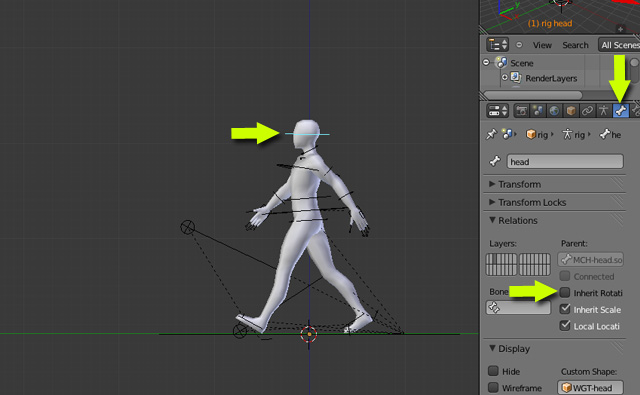Open the editor type selector in Properties header
This screenshot has height=395, width=640.
(497, 111)
